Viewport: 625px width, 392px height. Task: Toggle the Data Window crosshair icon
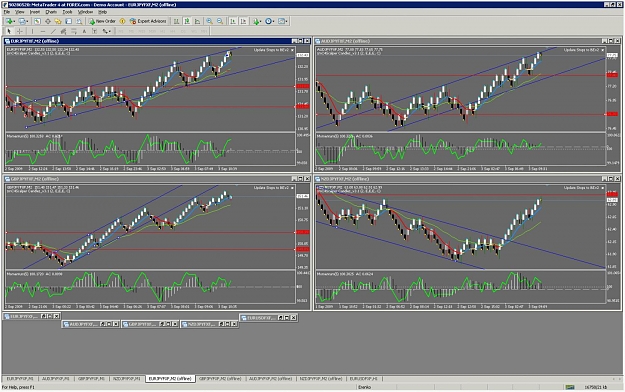click(48, 21)
